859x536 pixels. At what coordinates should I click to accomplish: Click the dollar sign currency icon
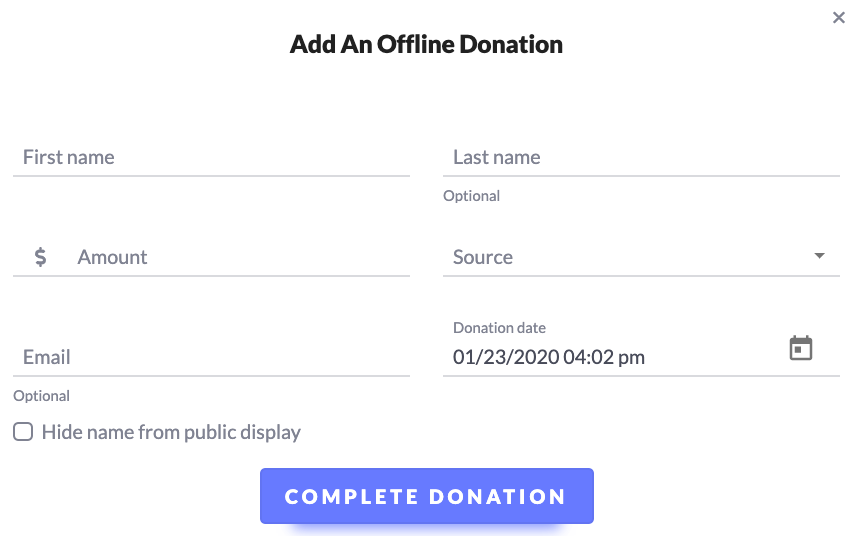(x=41, y=256)
